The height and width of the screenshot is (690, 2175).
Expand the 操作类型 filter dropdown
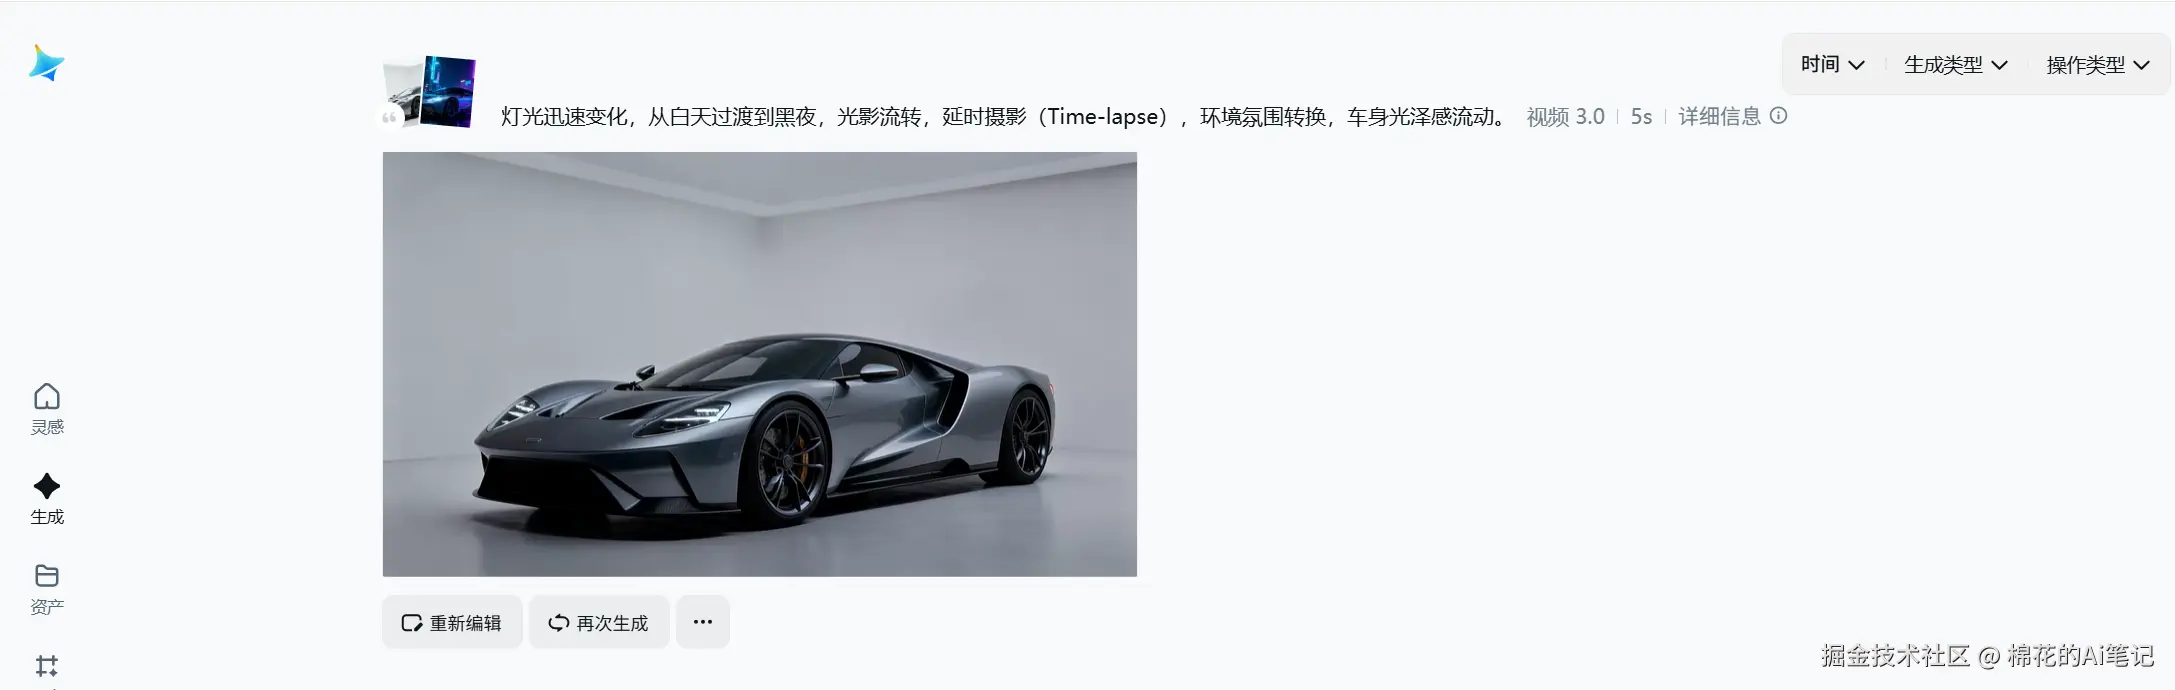[2097, 64]
